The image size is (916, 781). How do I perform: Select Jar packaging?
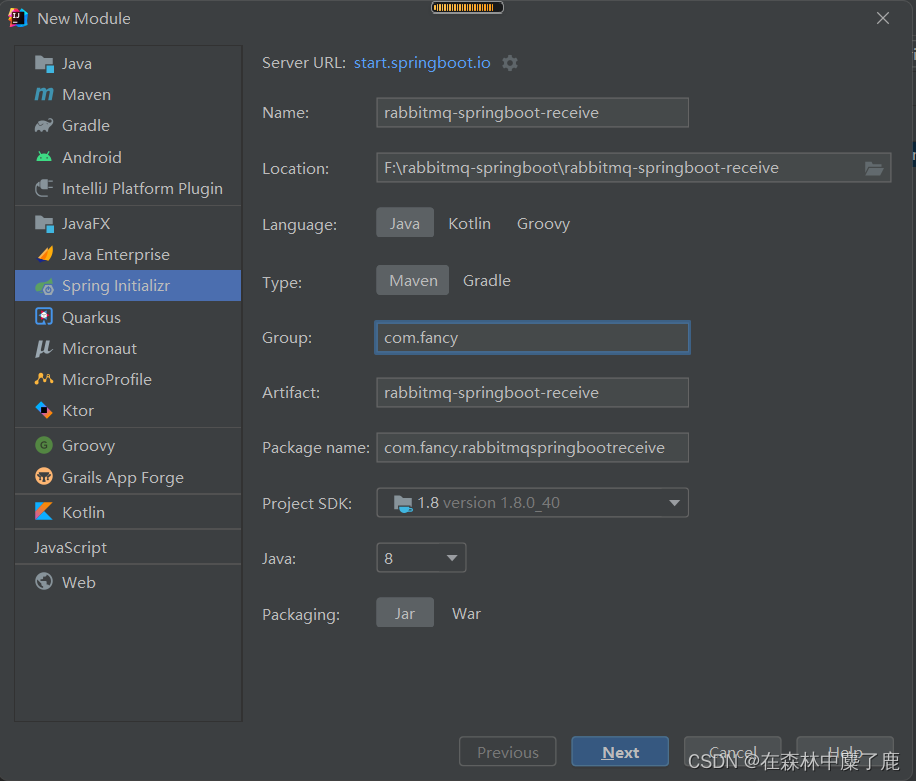(x=405, y=613)
